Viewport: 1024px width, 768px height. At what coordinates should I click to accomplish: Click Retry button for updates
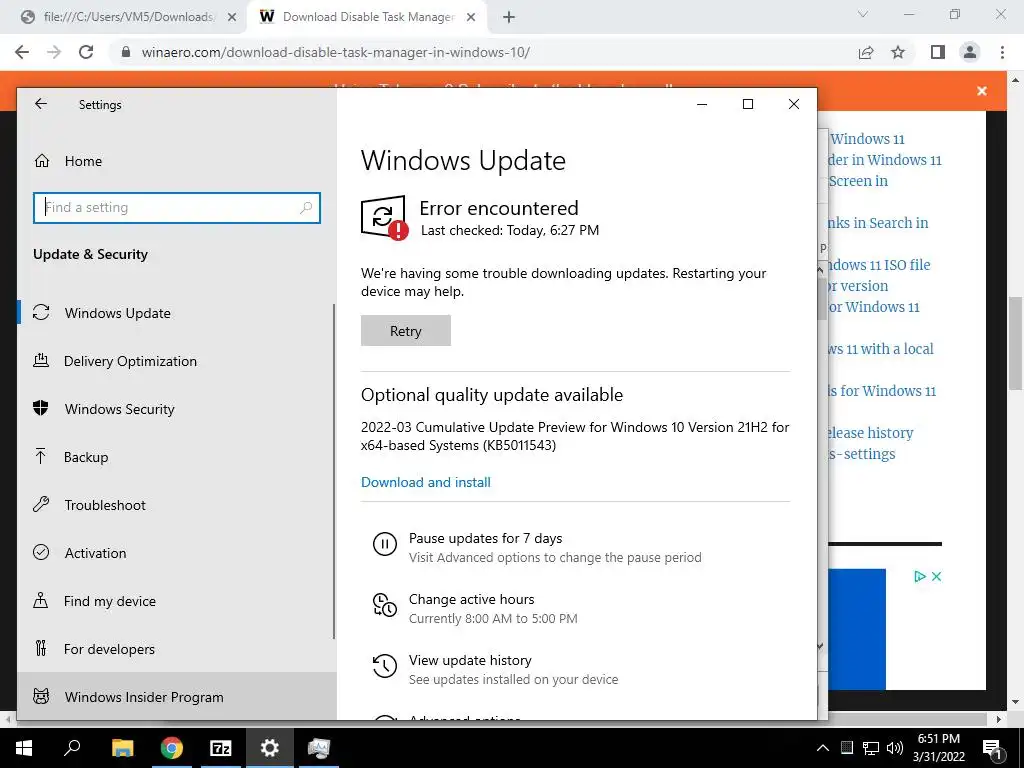pyautogui.click(x=406, y=330)
